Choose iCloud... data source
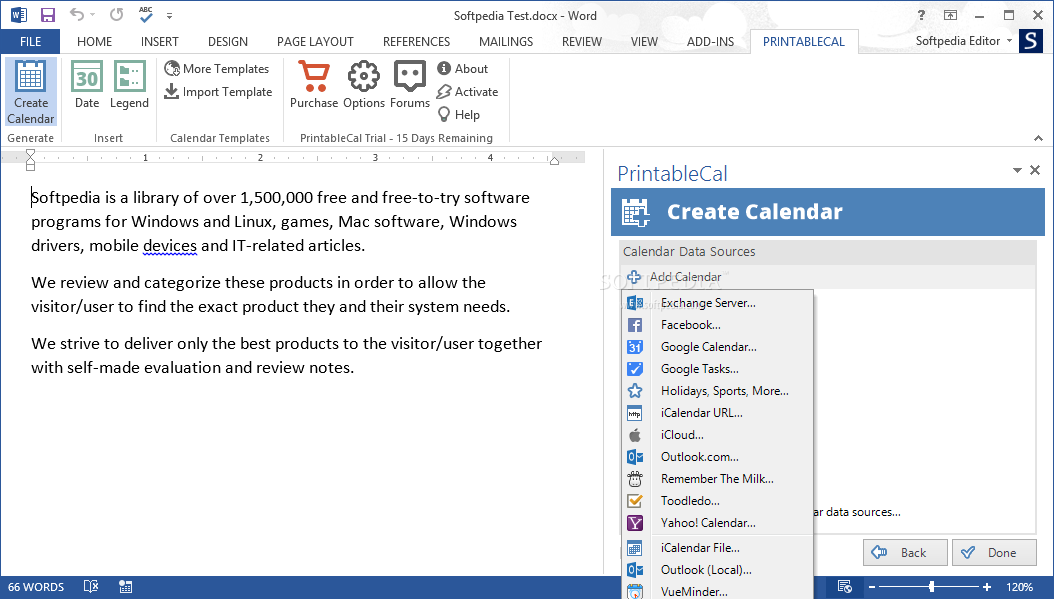 point(717,435)
